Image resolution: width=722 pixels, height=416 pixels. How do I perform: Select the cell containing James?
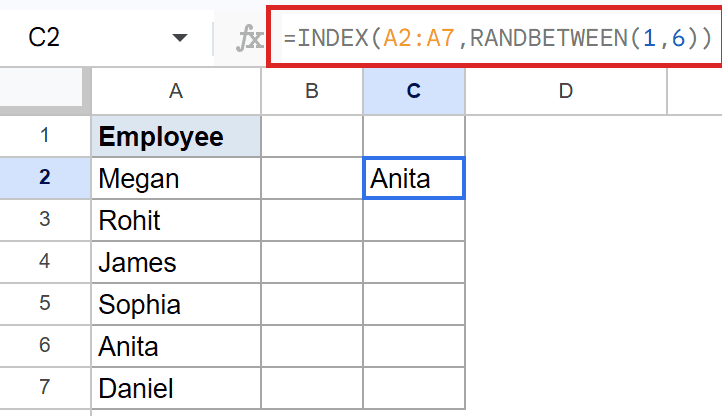point(176,262)
